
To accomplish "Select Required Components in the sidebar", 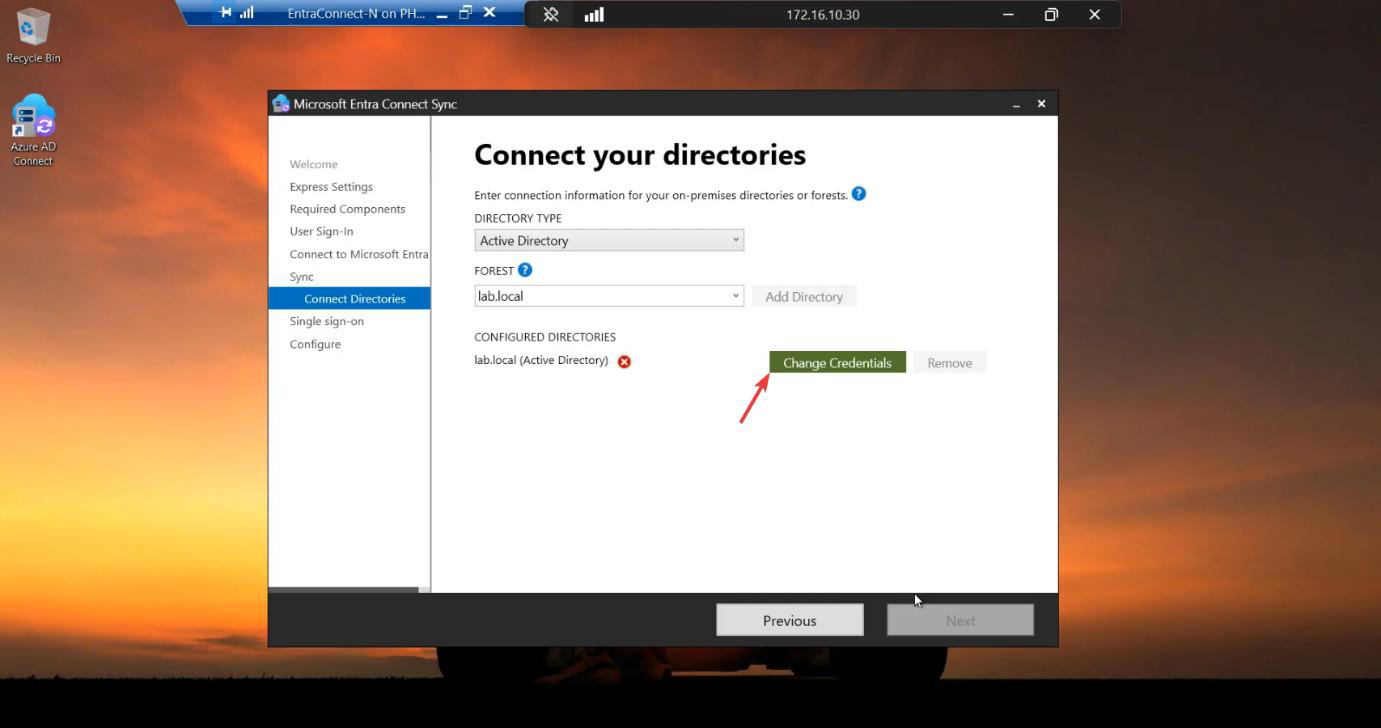I will (347, 209).
